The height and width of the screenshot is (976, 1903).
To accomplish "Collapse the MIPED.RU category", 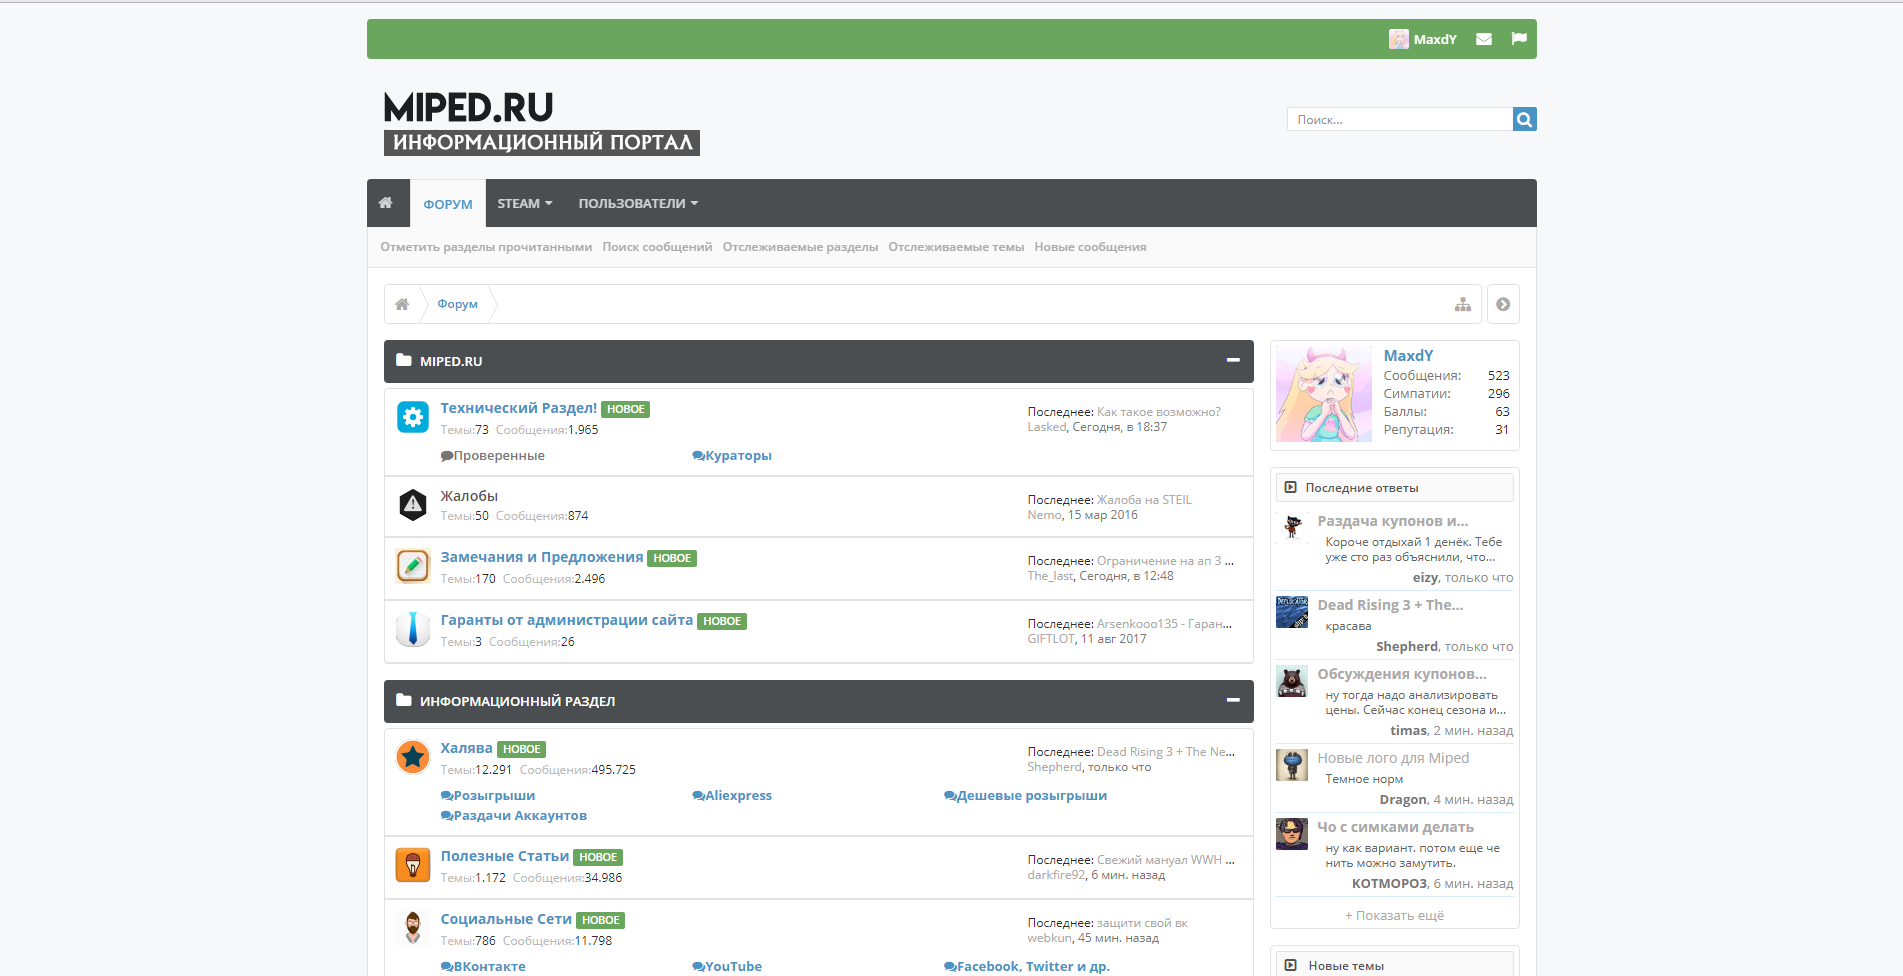I will click(x=1233, y=361).
